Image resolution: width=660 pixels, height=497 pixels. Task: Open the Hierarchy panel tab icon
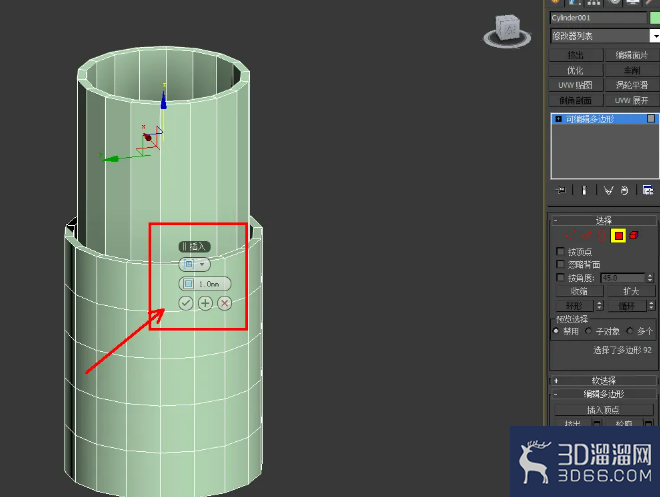[593, 2]
